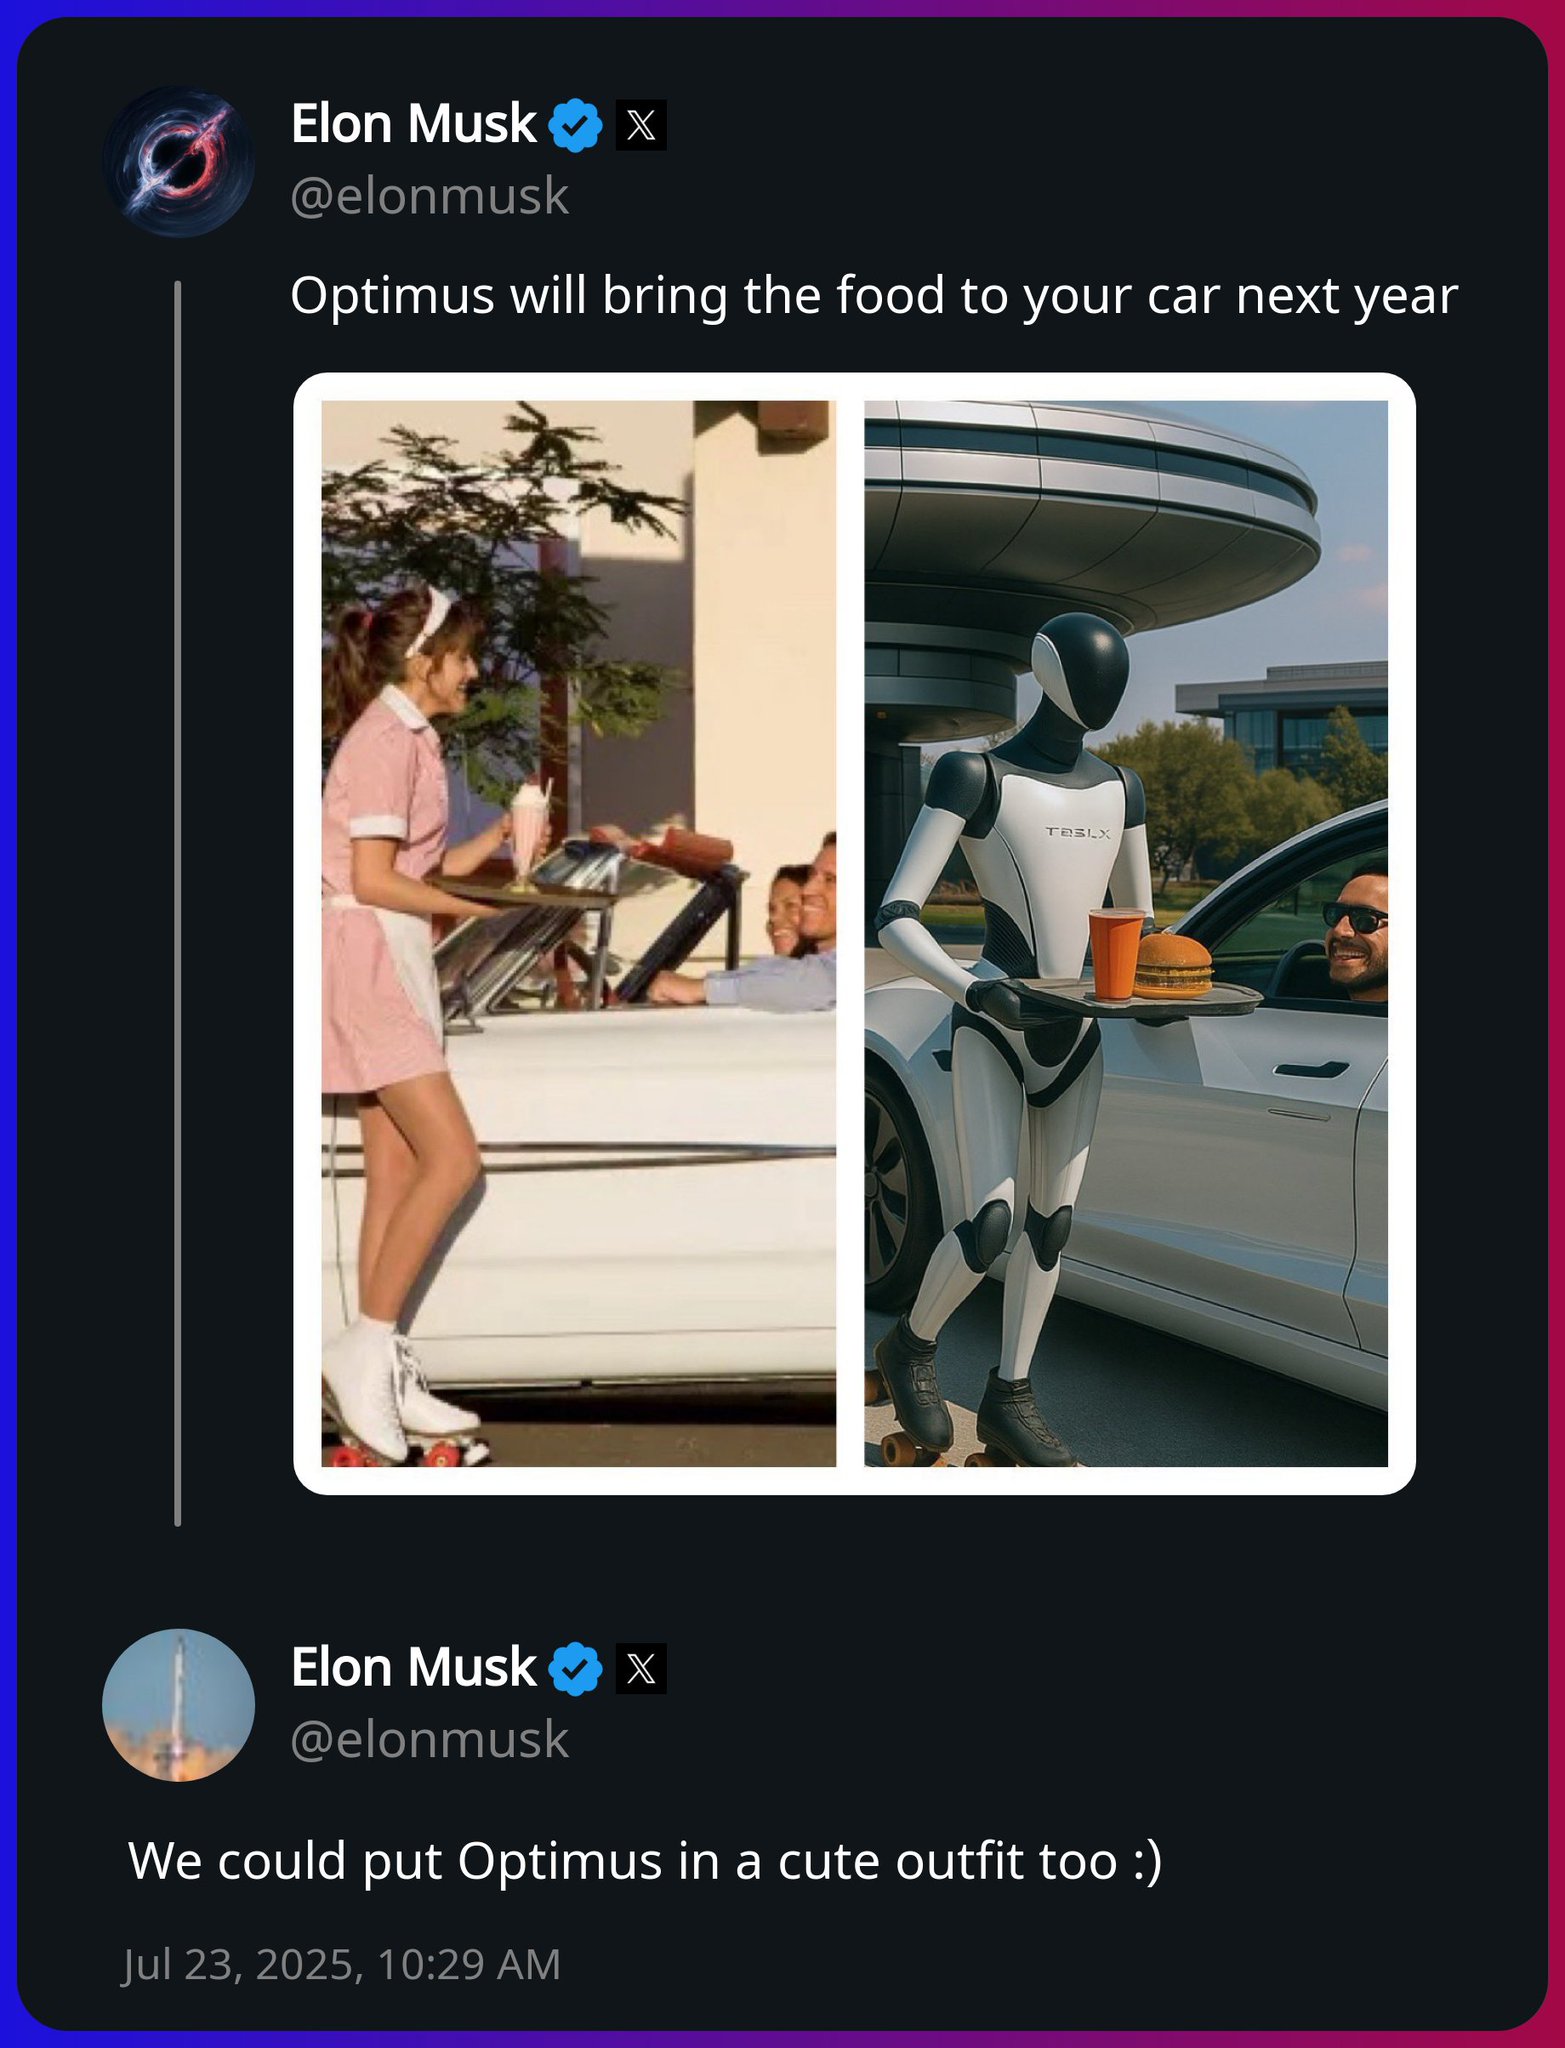Click the blue verified badge in top tweet
The height and width of the screenshot is (2048, 1565).
coord(576,125)
